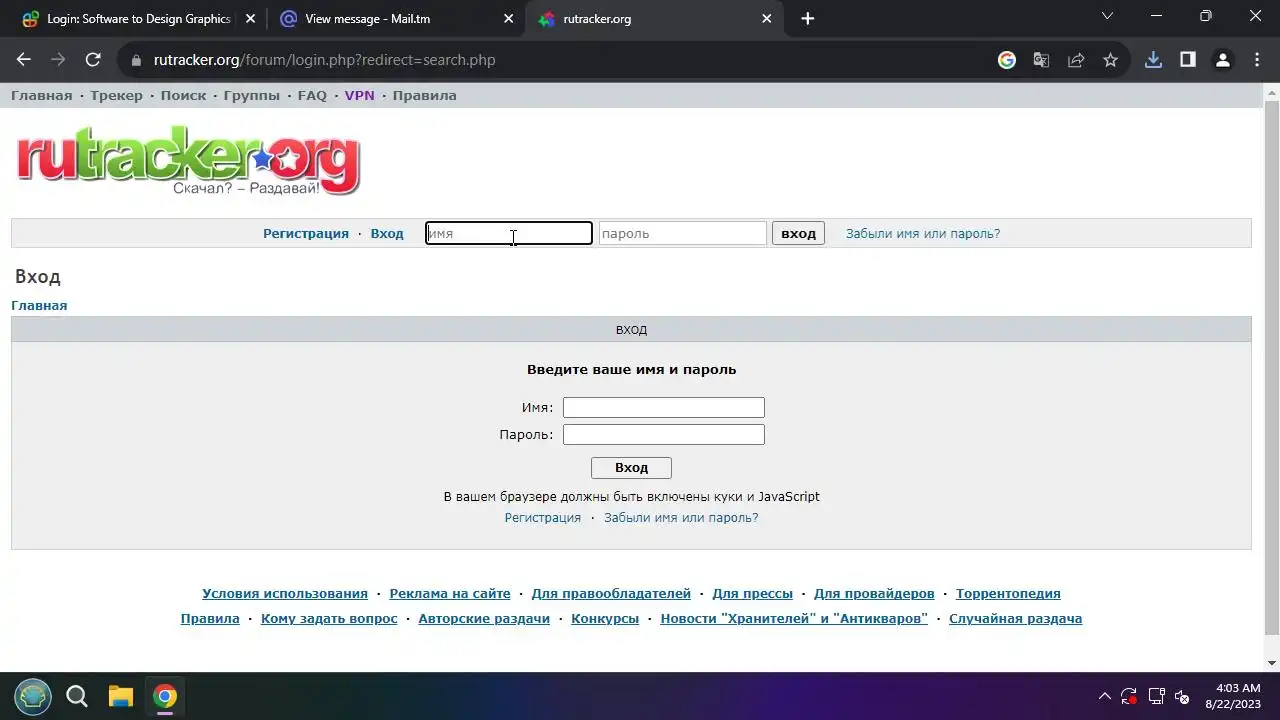
Task: Open the translate page icon
Action: [x=1041, y=60]
